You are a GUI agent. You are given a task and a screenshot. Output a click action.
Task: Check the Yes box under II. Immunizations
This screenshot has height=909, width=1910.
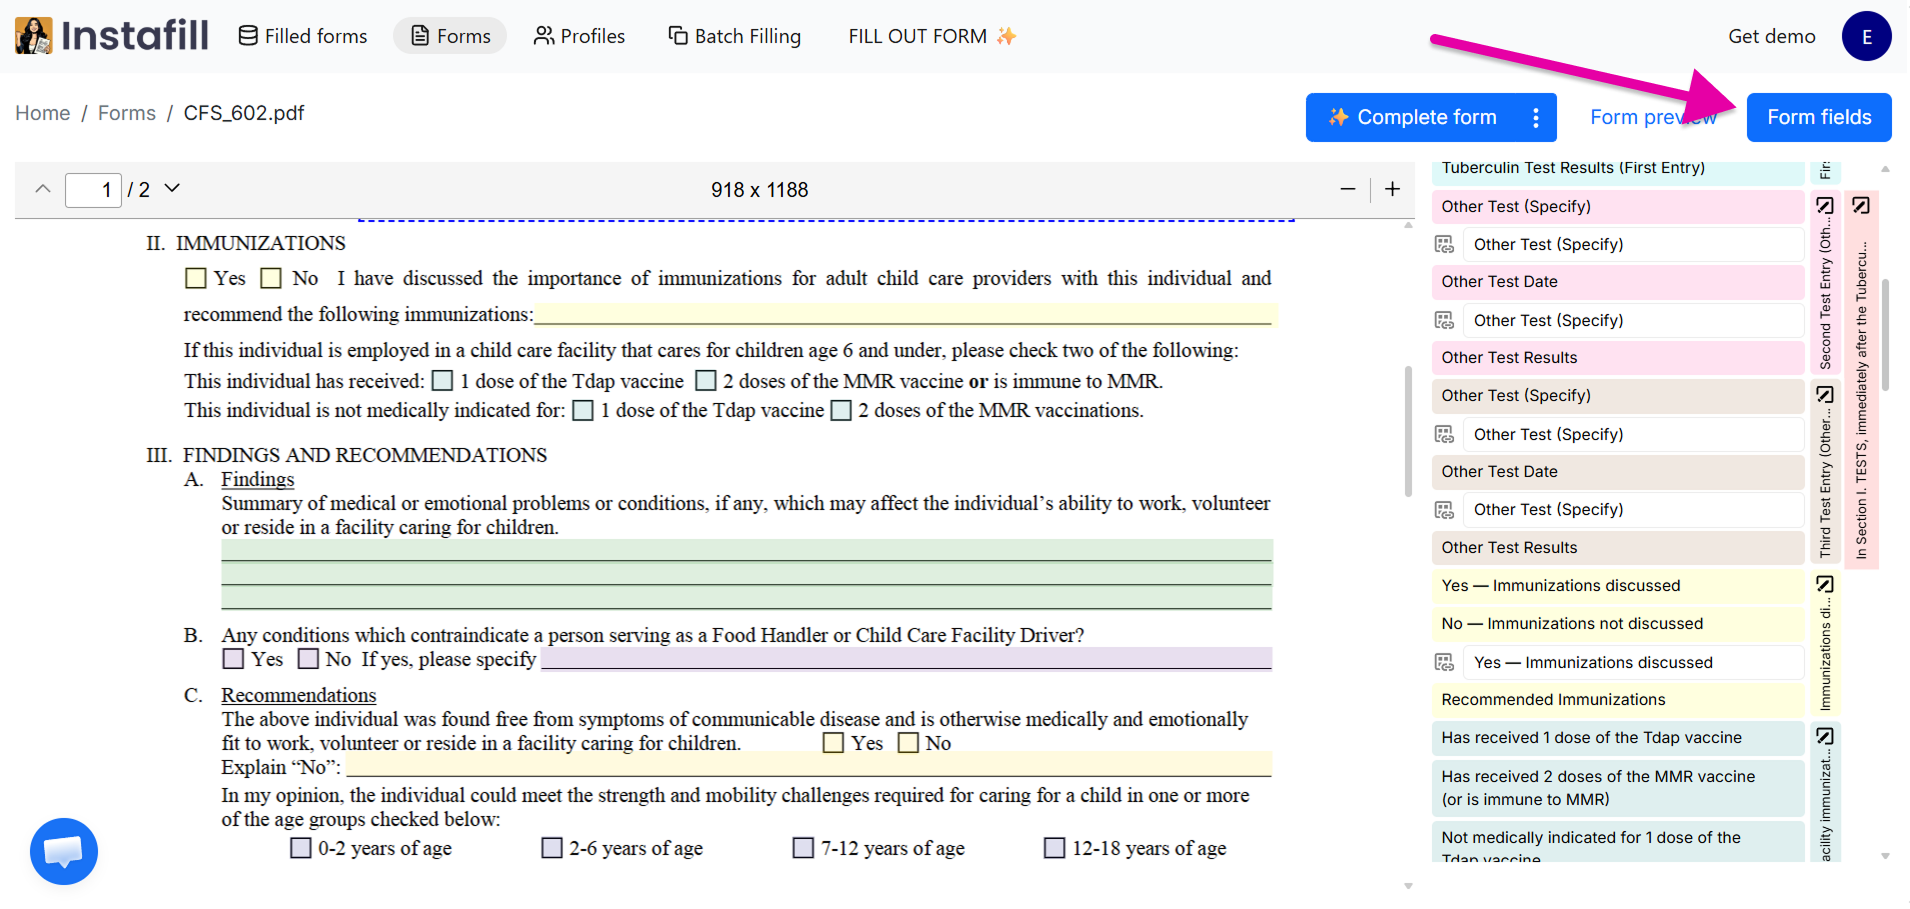[x=196, y=278]
